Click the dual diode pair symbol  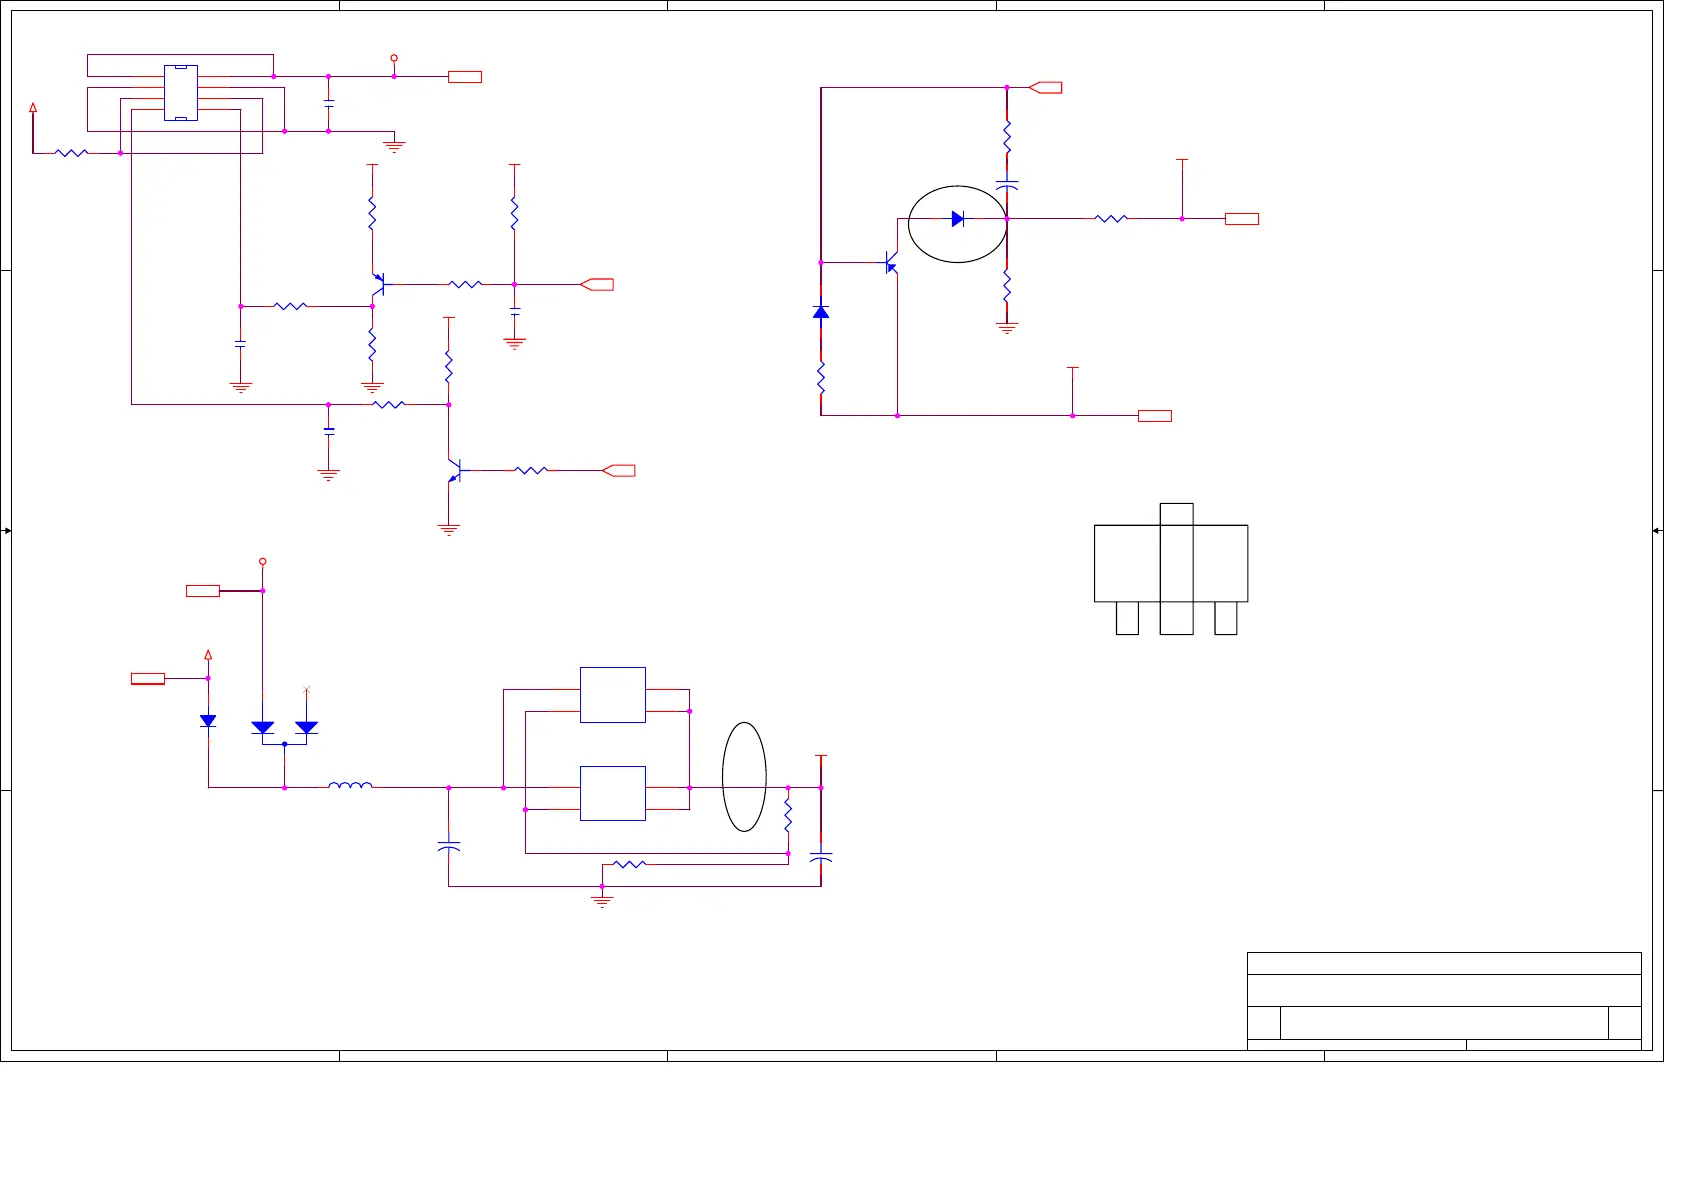284,729
